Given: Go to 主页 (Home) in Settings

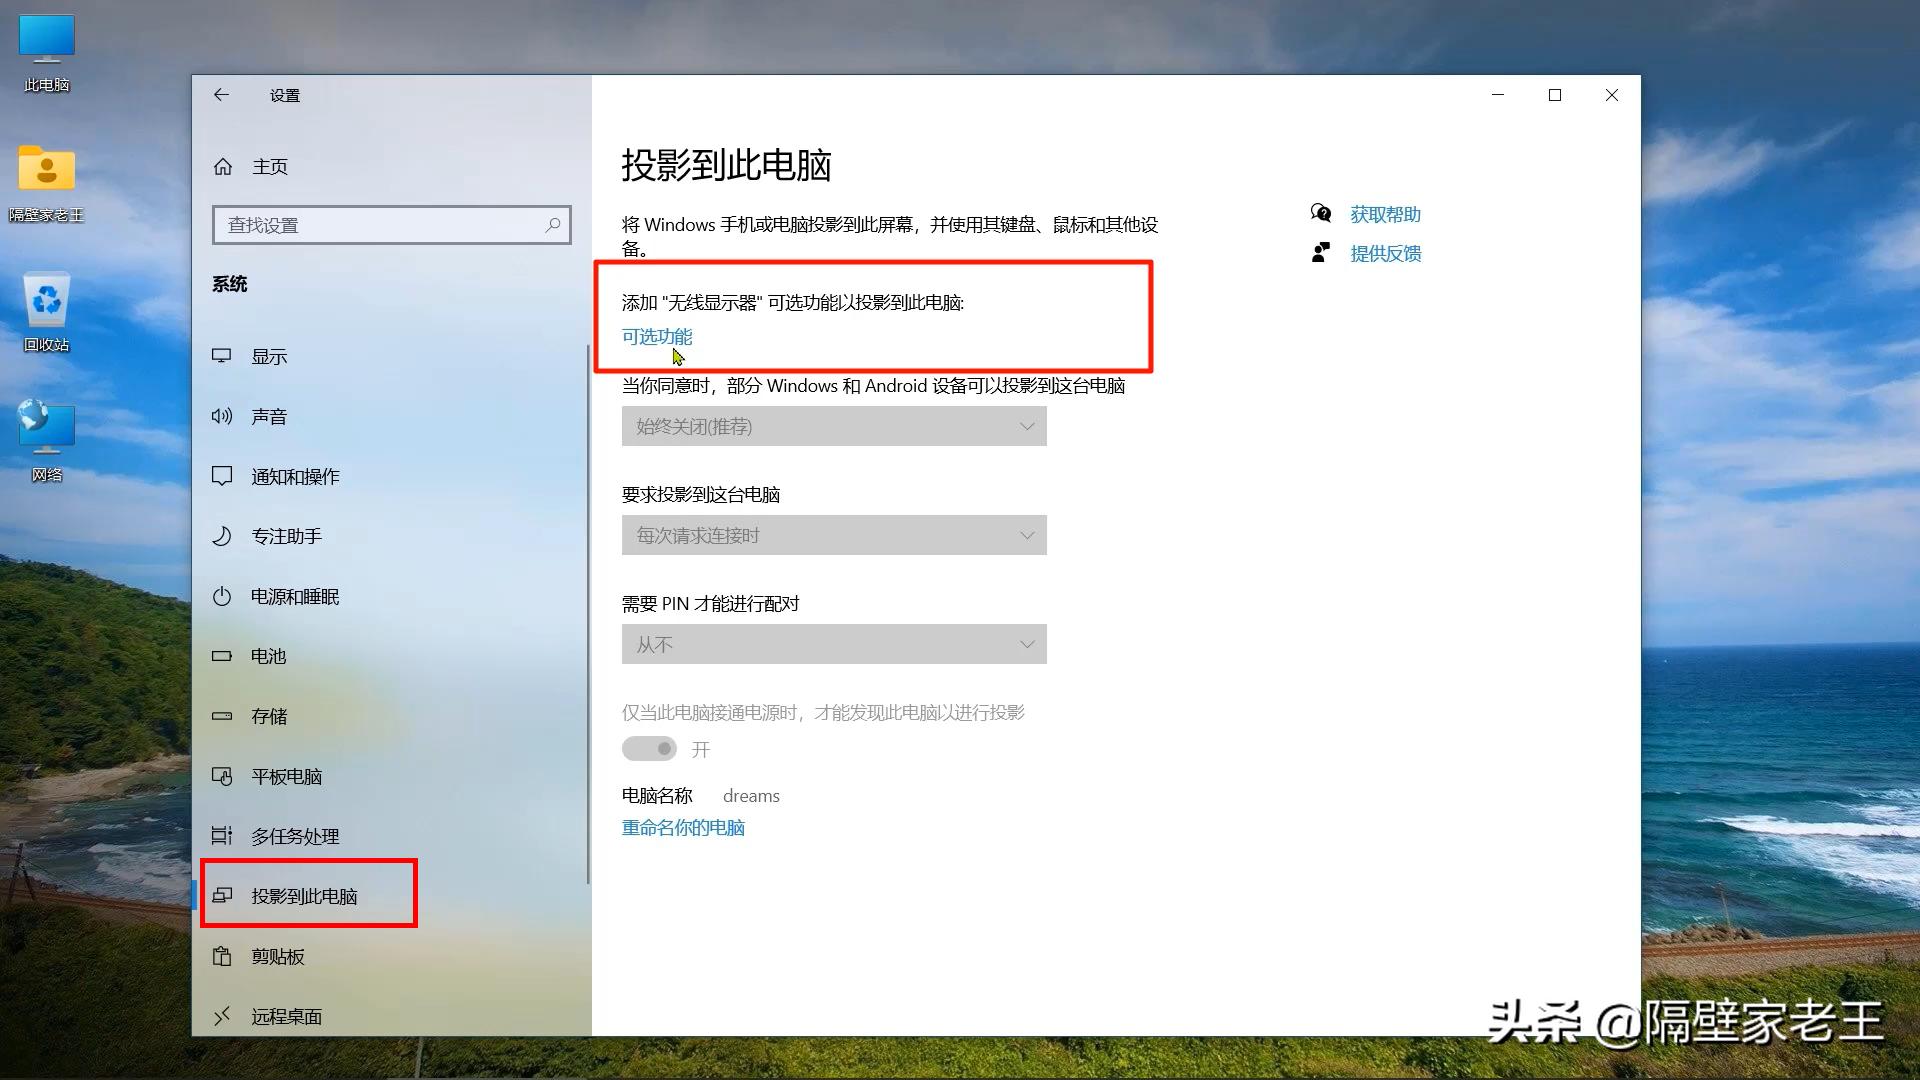Looking at the screenshot, I should pos(268,166).
